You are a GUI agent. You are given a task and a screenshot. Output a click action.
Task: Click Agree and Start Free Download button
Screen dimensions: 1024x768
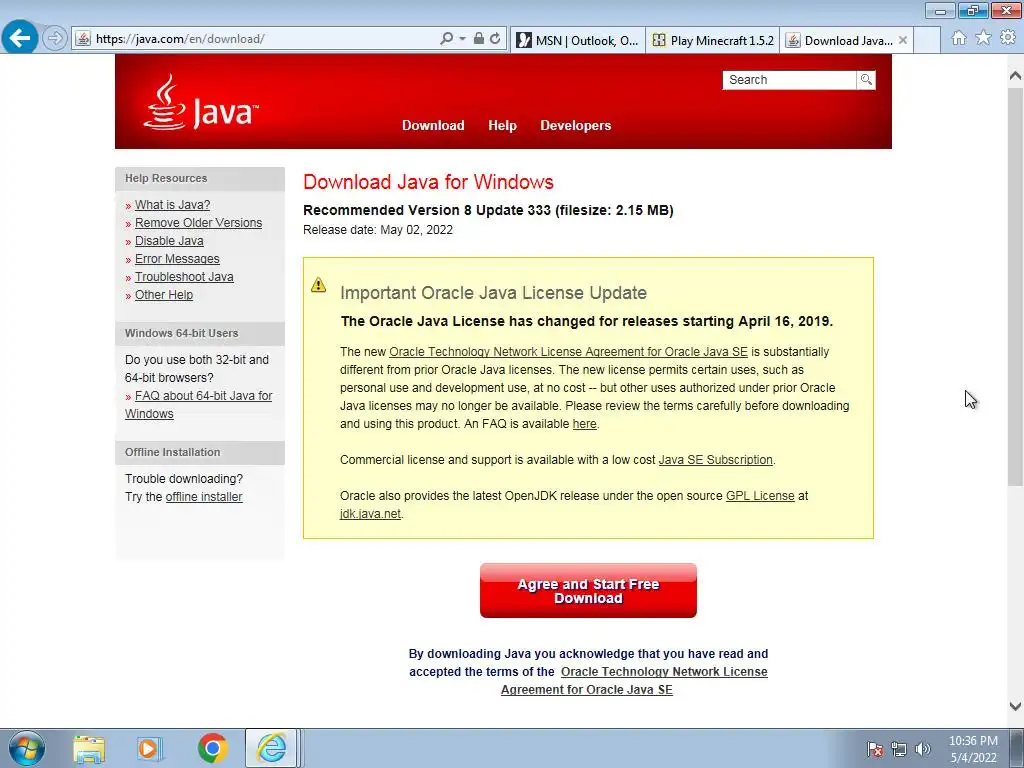588,591
